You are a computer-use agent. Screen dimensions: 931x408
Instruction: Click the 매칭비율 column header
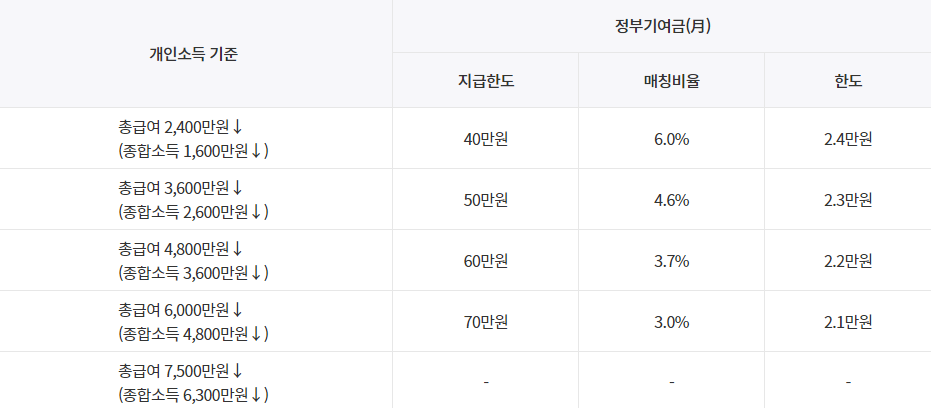672,81
